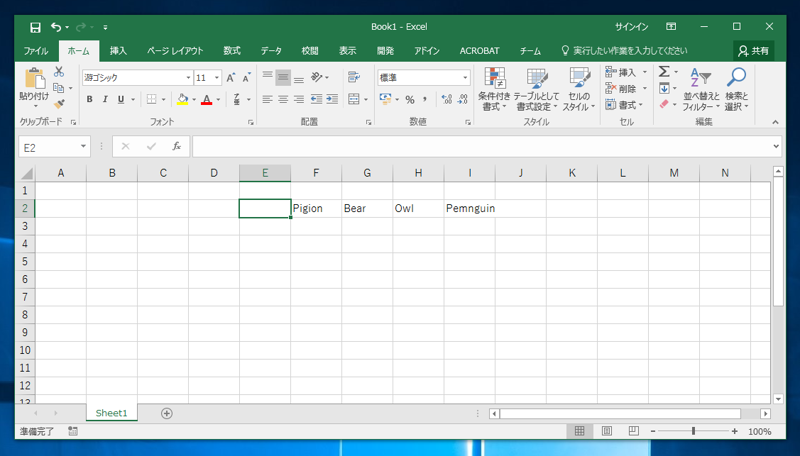This screenshot has height=456, width=800.
Task: Open the ファイル tab
Action: (x=36, y=51)
